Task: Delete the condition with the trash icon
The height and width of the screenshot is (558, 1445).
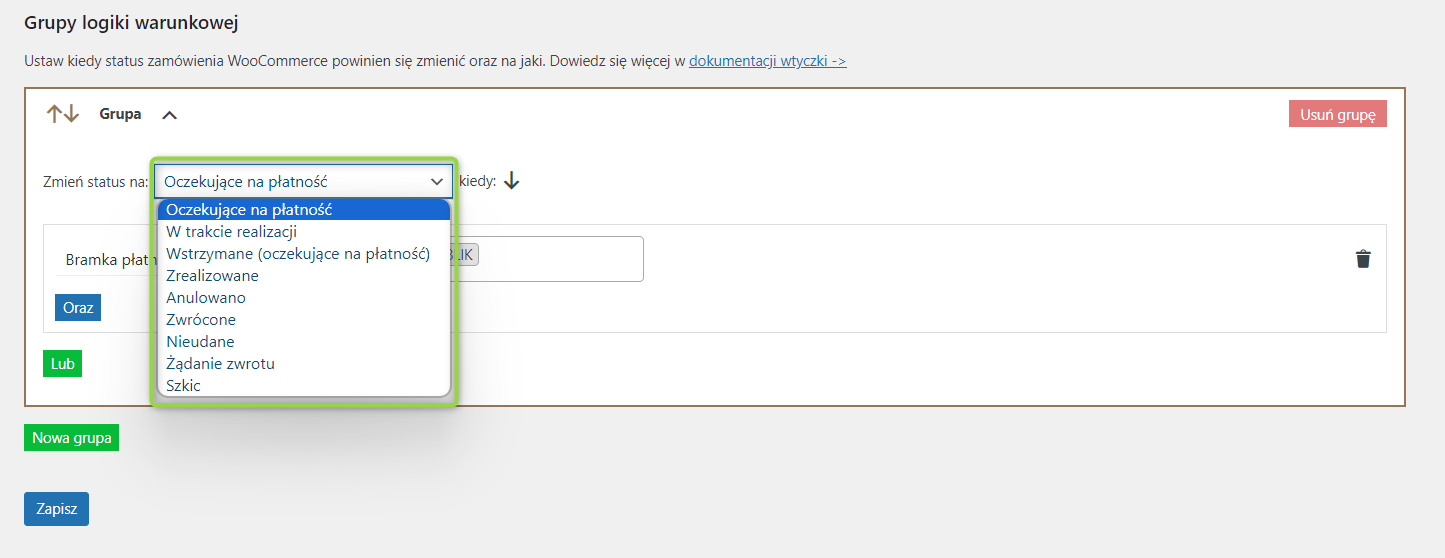Action: (1363, 259)
